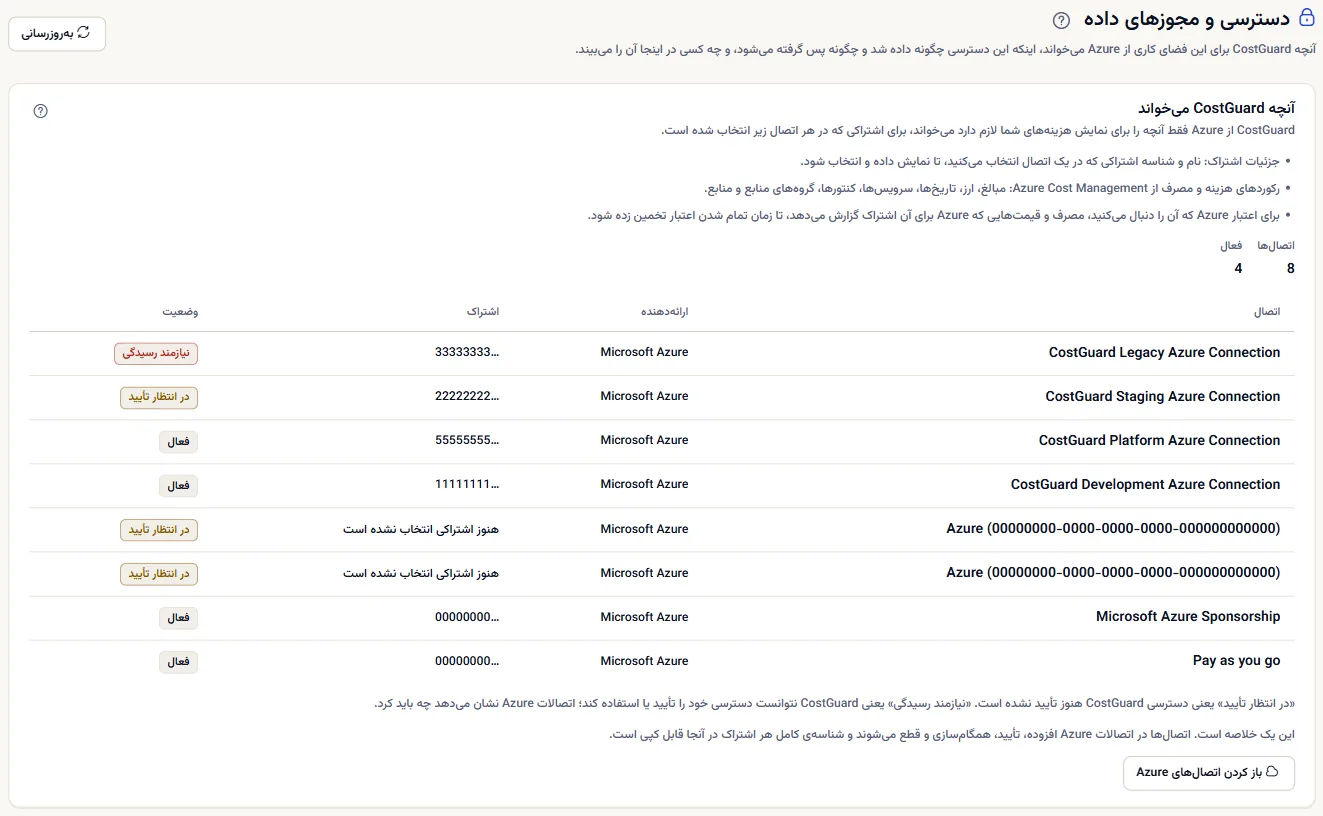Click the «فعال» badge on Platform row

point(178,441)
